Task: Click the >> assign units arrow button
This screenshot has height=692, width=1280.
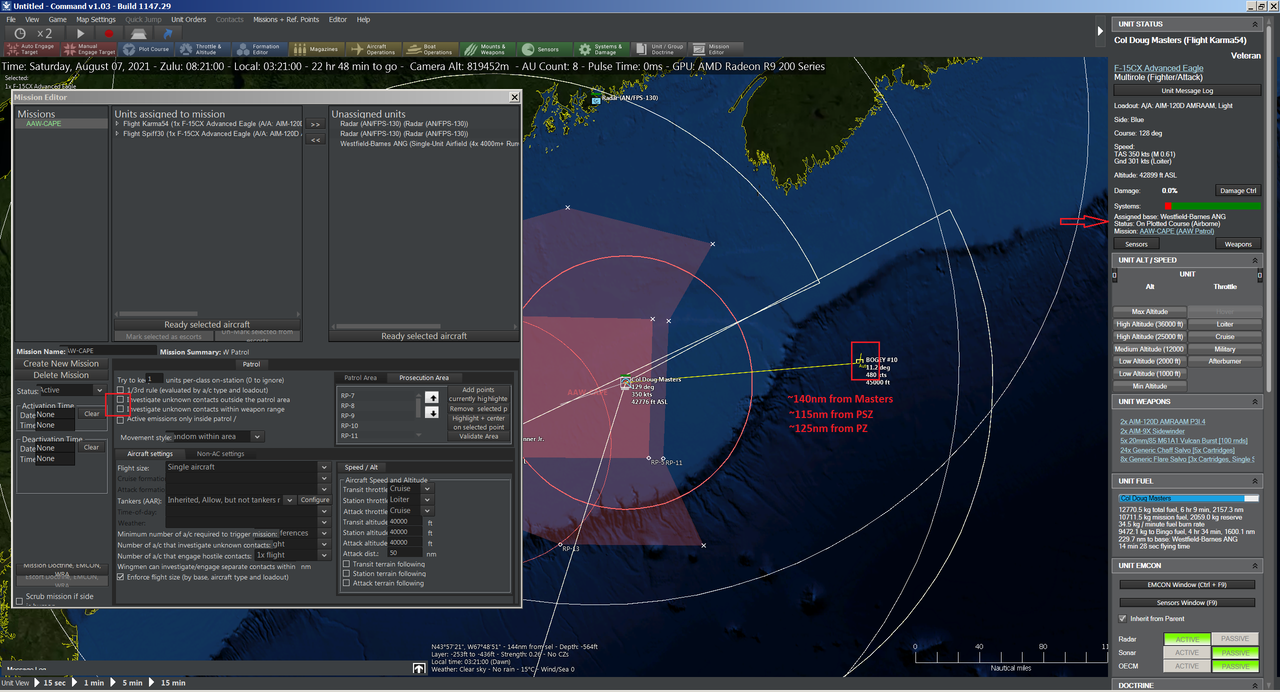Action: [x=316, y=125]
